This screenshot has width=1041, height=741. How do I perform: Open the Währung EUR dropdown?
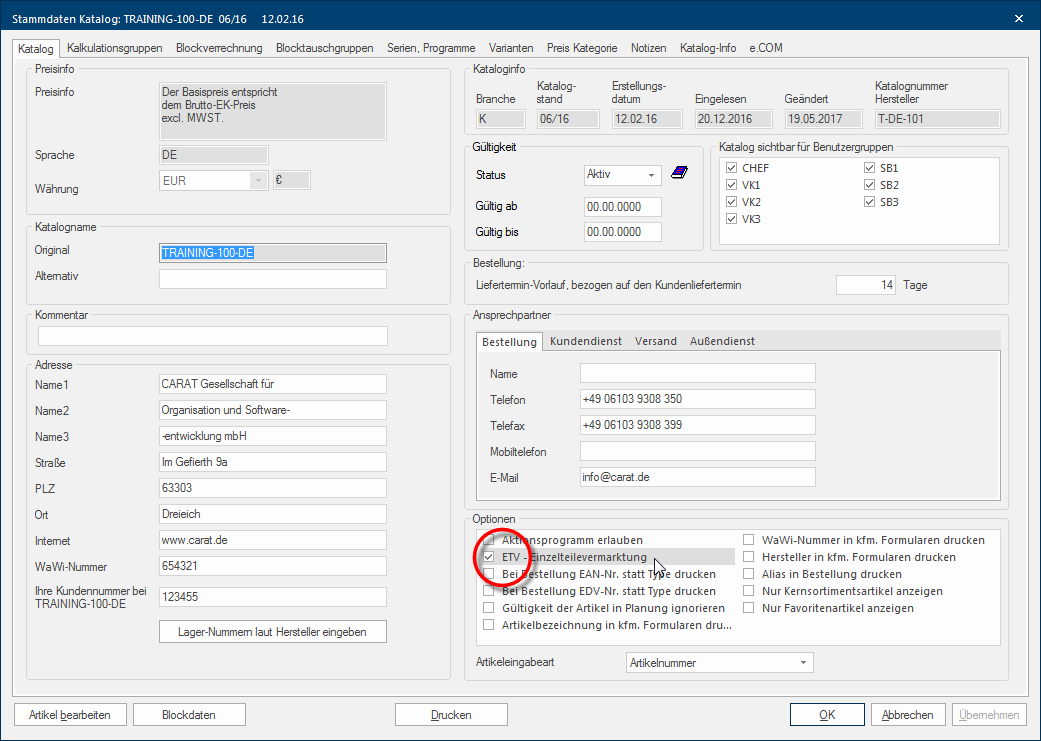click(212, 180)
